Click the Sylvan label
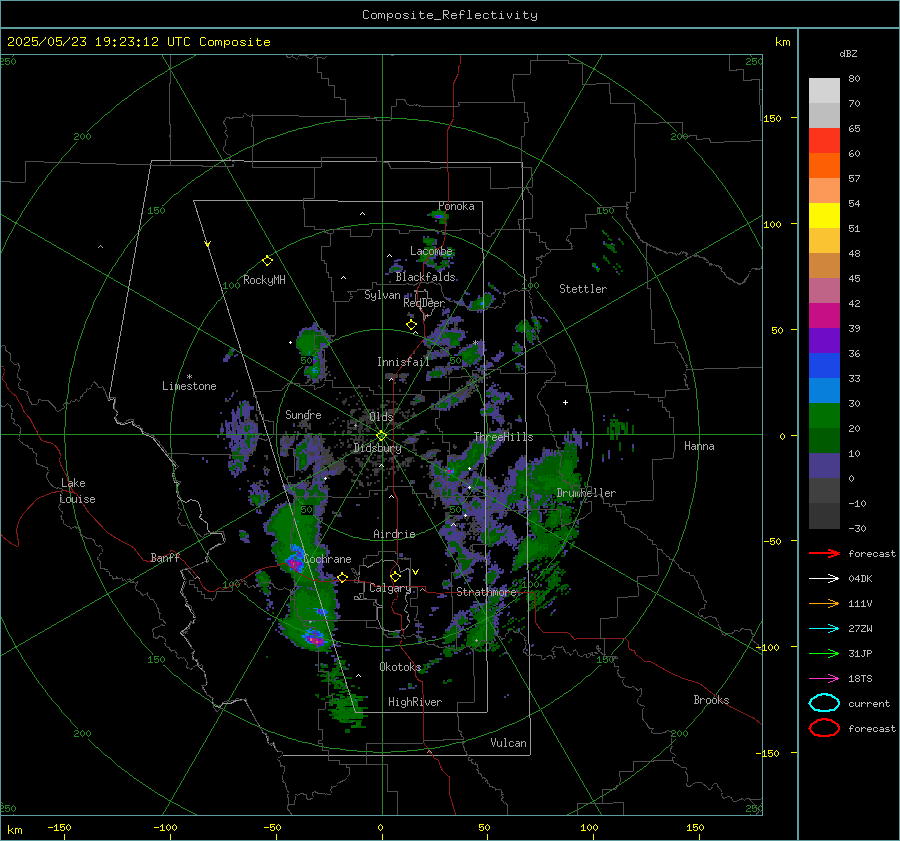 (382, 295)
